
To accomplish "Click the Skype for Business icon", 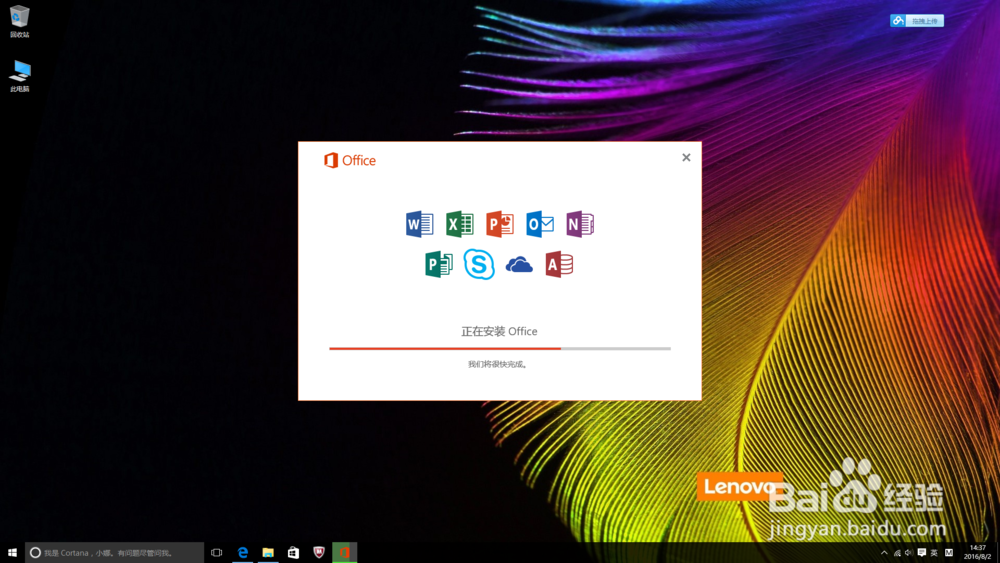I will tap(479, 264).
